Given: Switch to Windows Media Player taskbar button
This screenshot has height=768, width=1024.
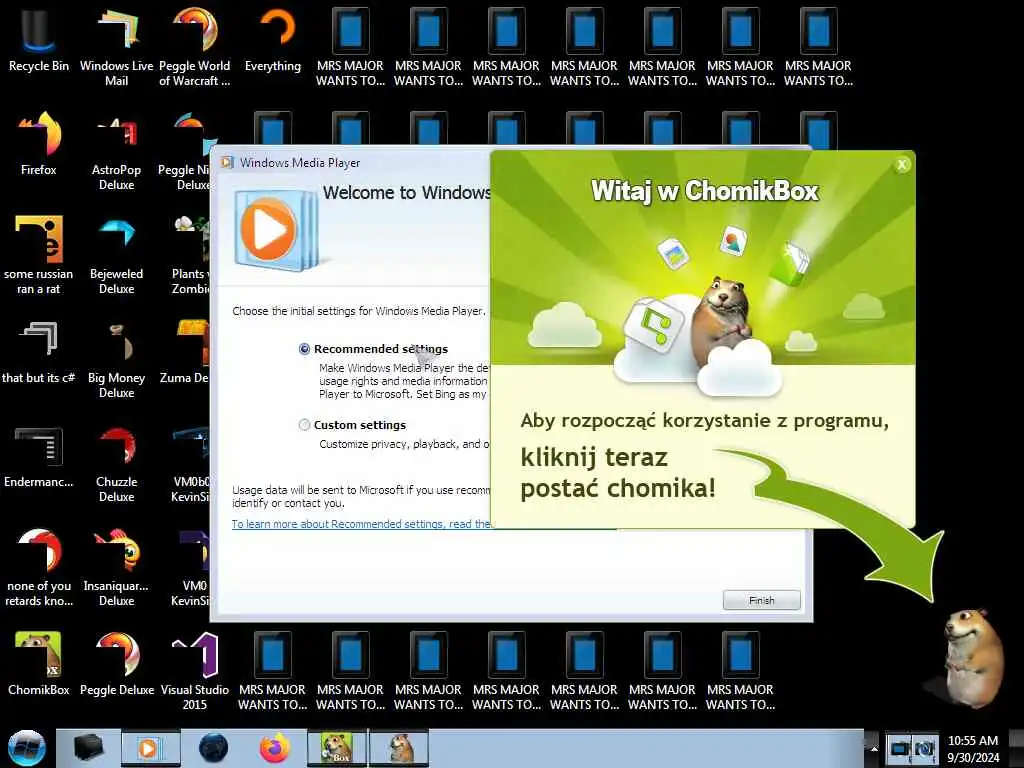Looking at the screenshot, I should pos(150,748).
